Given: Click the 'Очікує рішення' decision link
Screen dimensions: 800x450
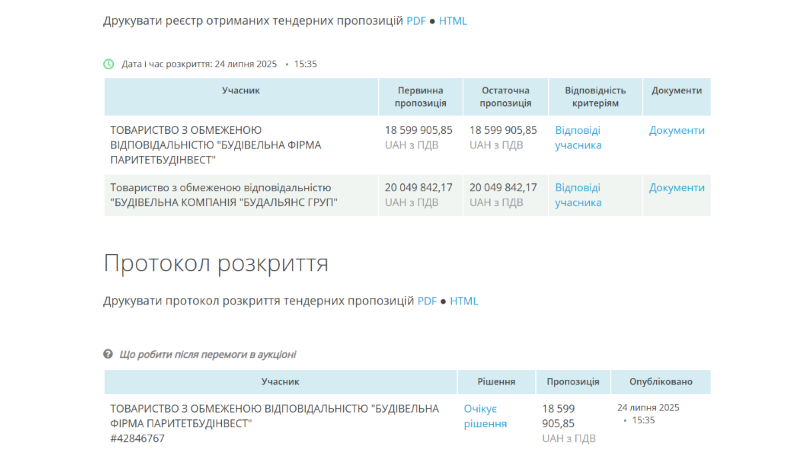Looking at the screenshot, I should pos(485,416).
